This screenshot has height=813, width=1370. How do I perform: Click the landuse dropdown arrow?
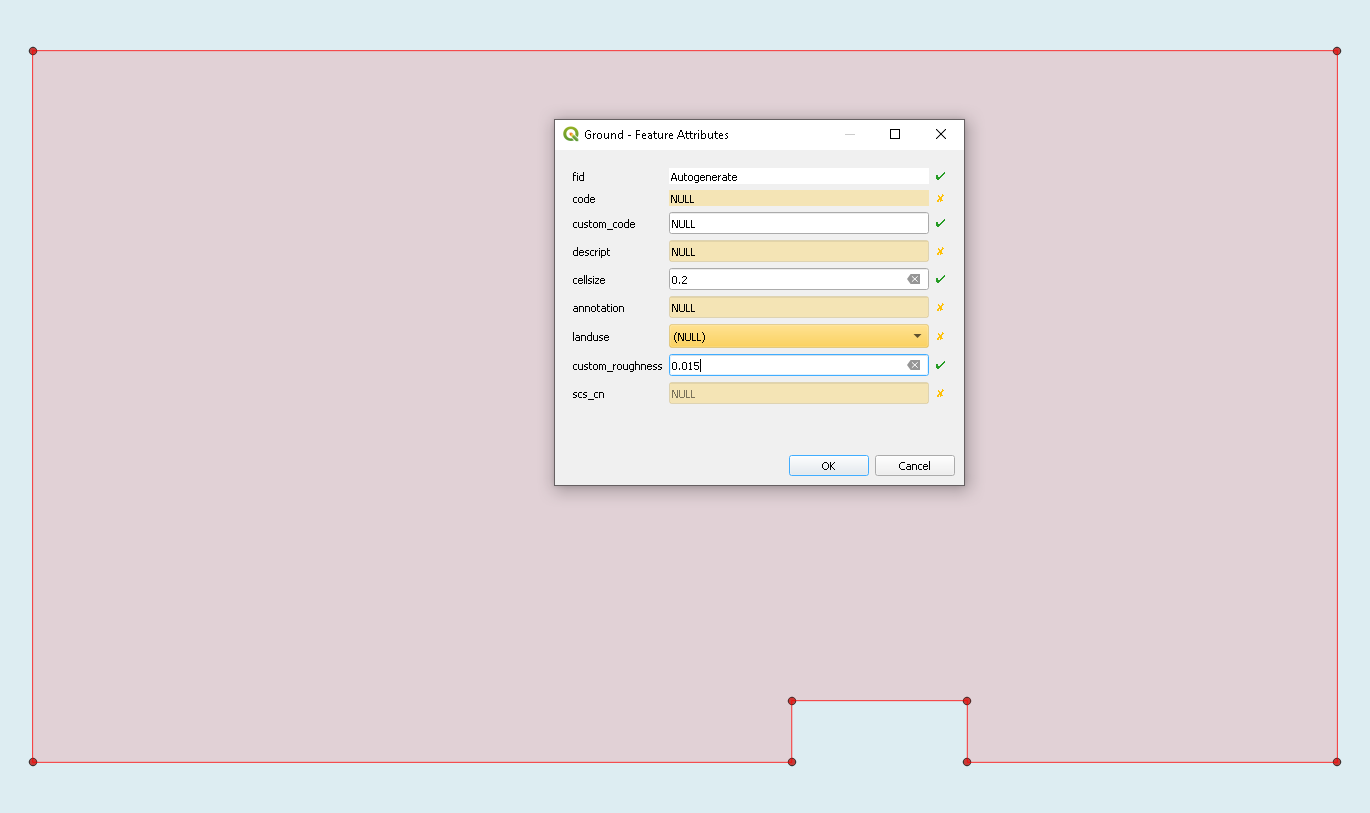click(917, 337)
